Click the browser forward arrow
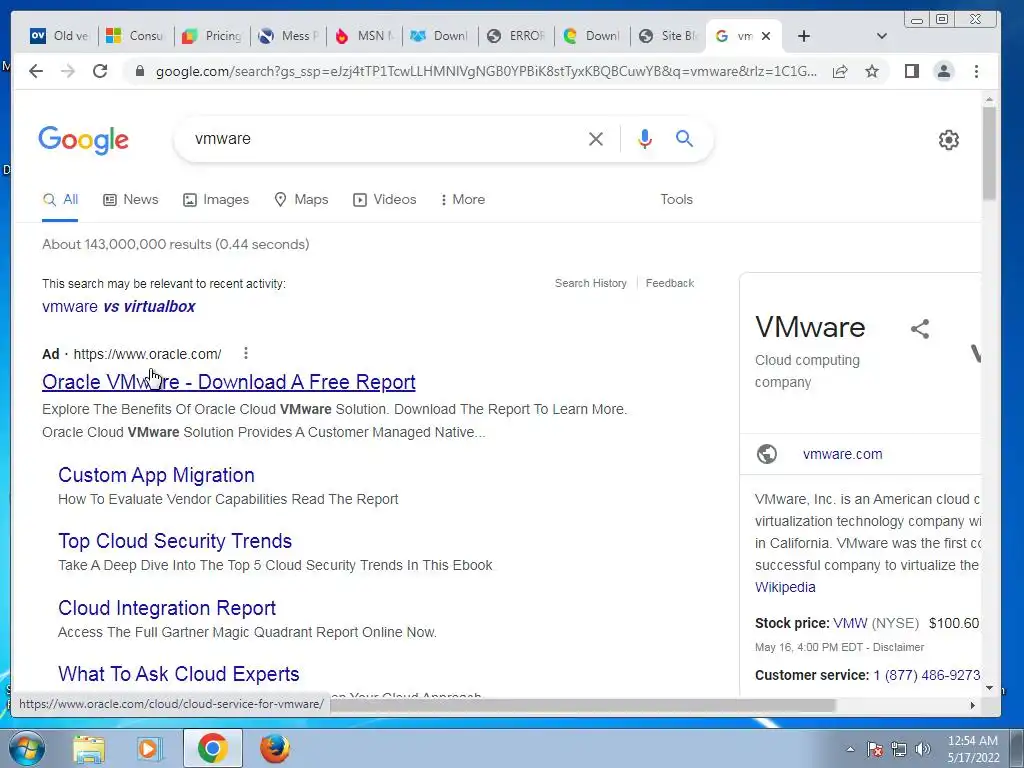This screenshot has height=768, width=1024. [x=68, y=71]
